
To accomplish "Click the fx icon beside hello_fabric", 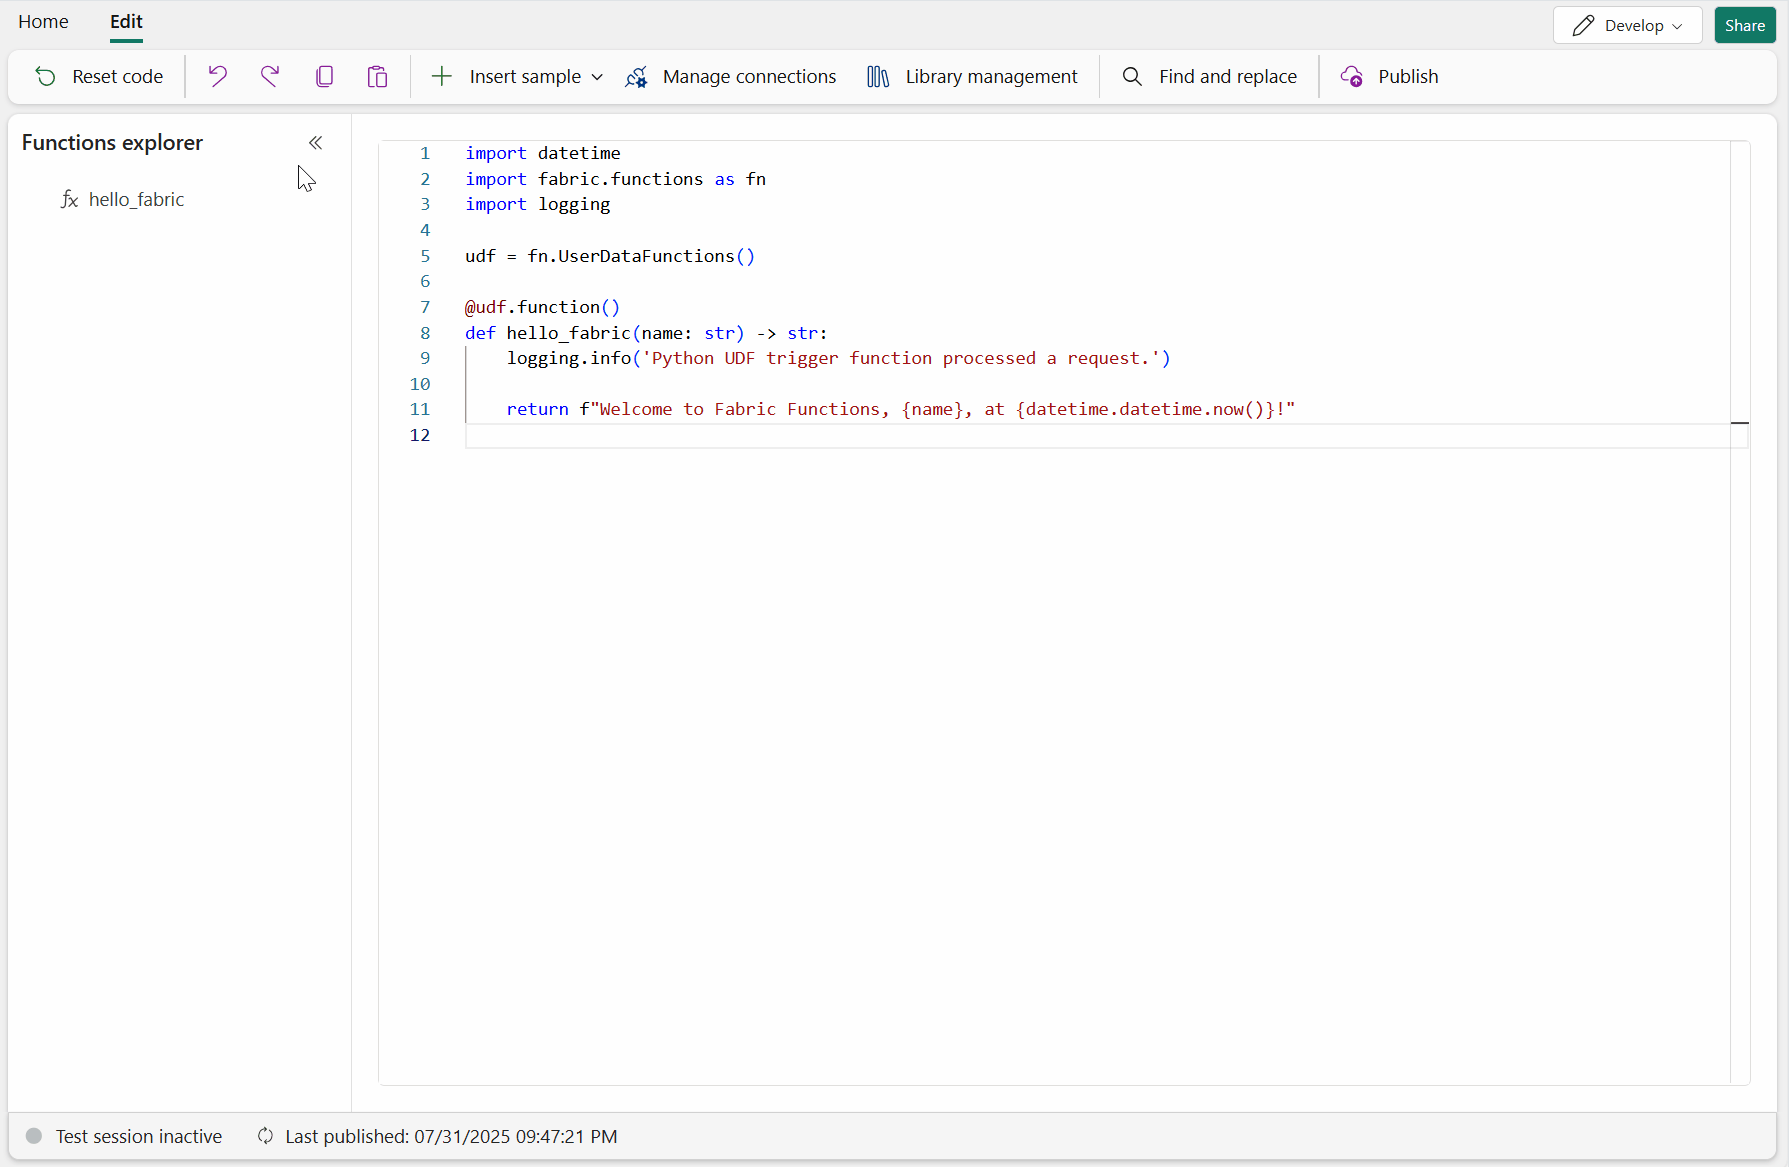I will (x=69, y=199).
